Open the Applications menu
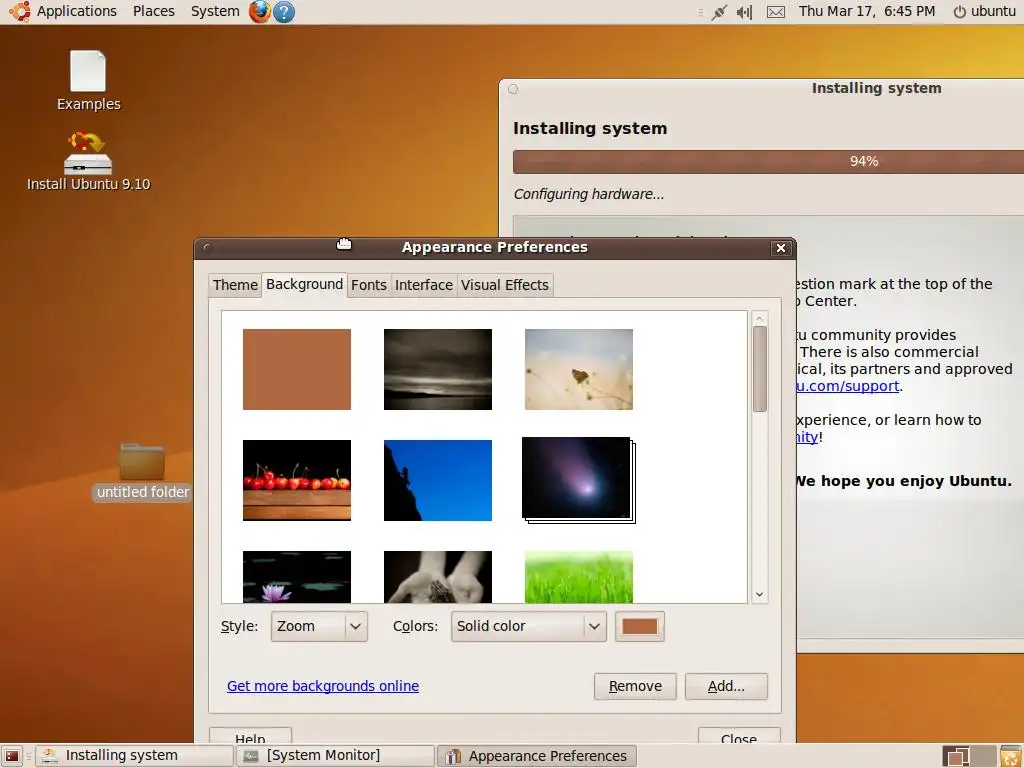The width and height of the screenshot is (1024, 768). (x=76, y=11)
